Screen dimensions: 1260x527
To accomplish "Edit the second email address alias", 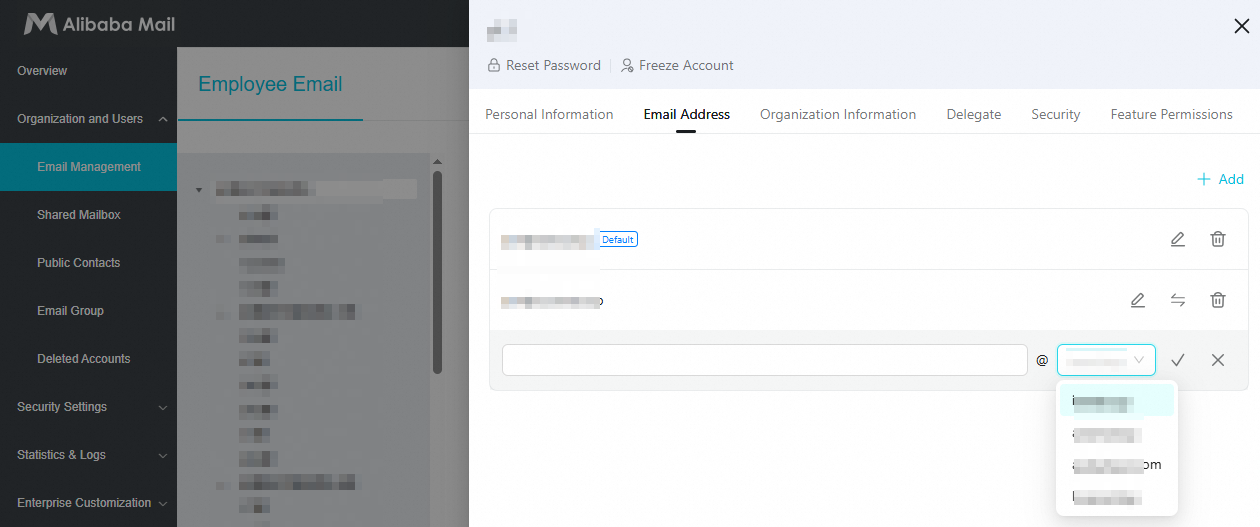I will (1137, 300).
